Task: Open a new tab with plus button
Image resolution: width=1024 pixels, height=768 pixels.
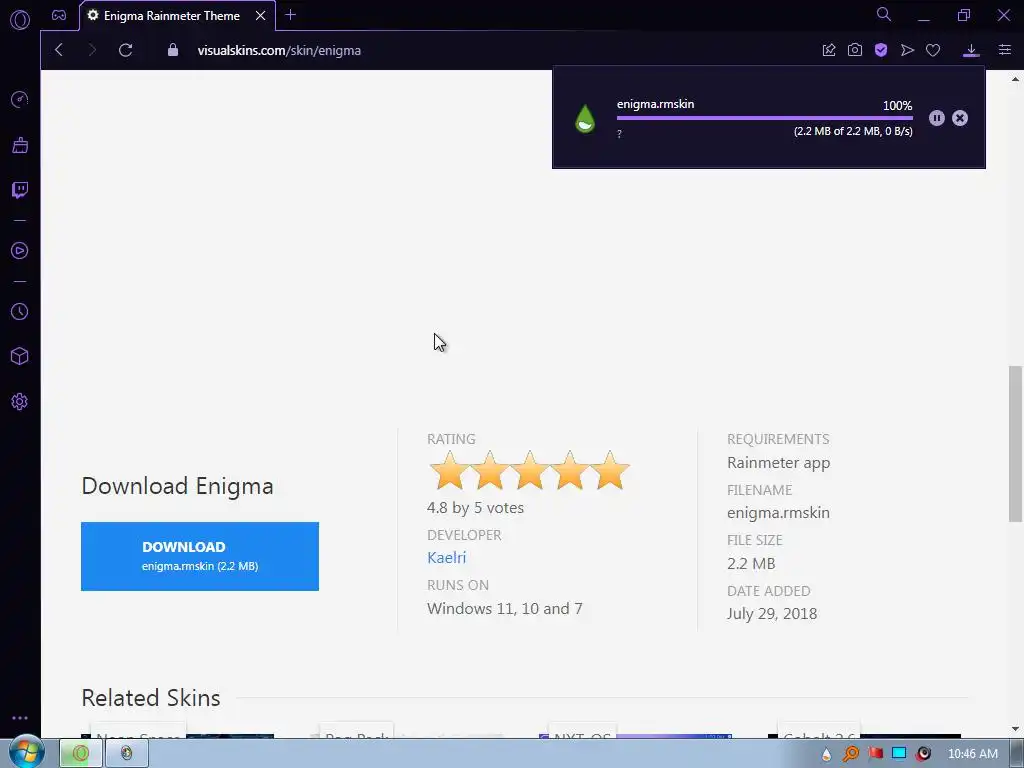Action: [x=291, y=15]
